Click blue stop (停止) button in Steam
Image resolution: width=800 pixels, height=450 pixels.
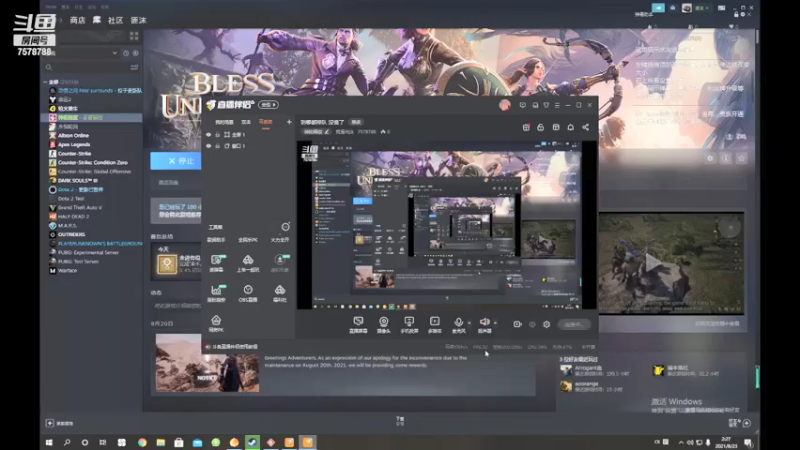176,161
